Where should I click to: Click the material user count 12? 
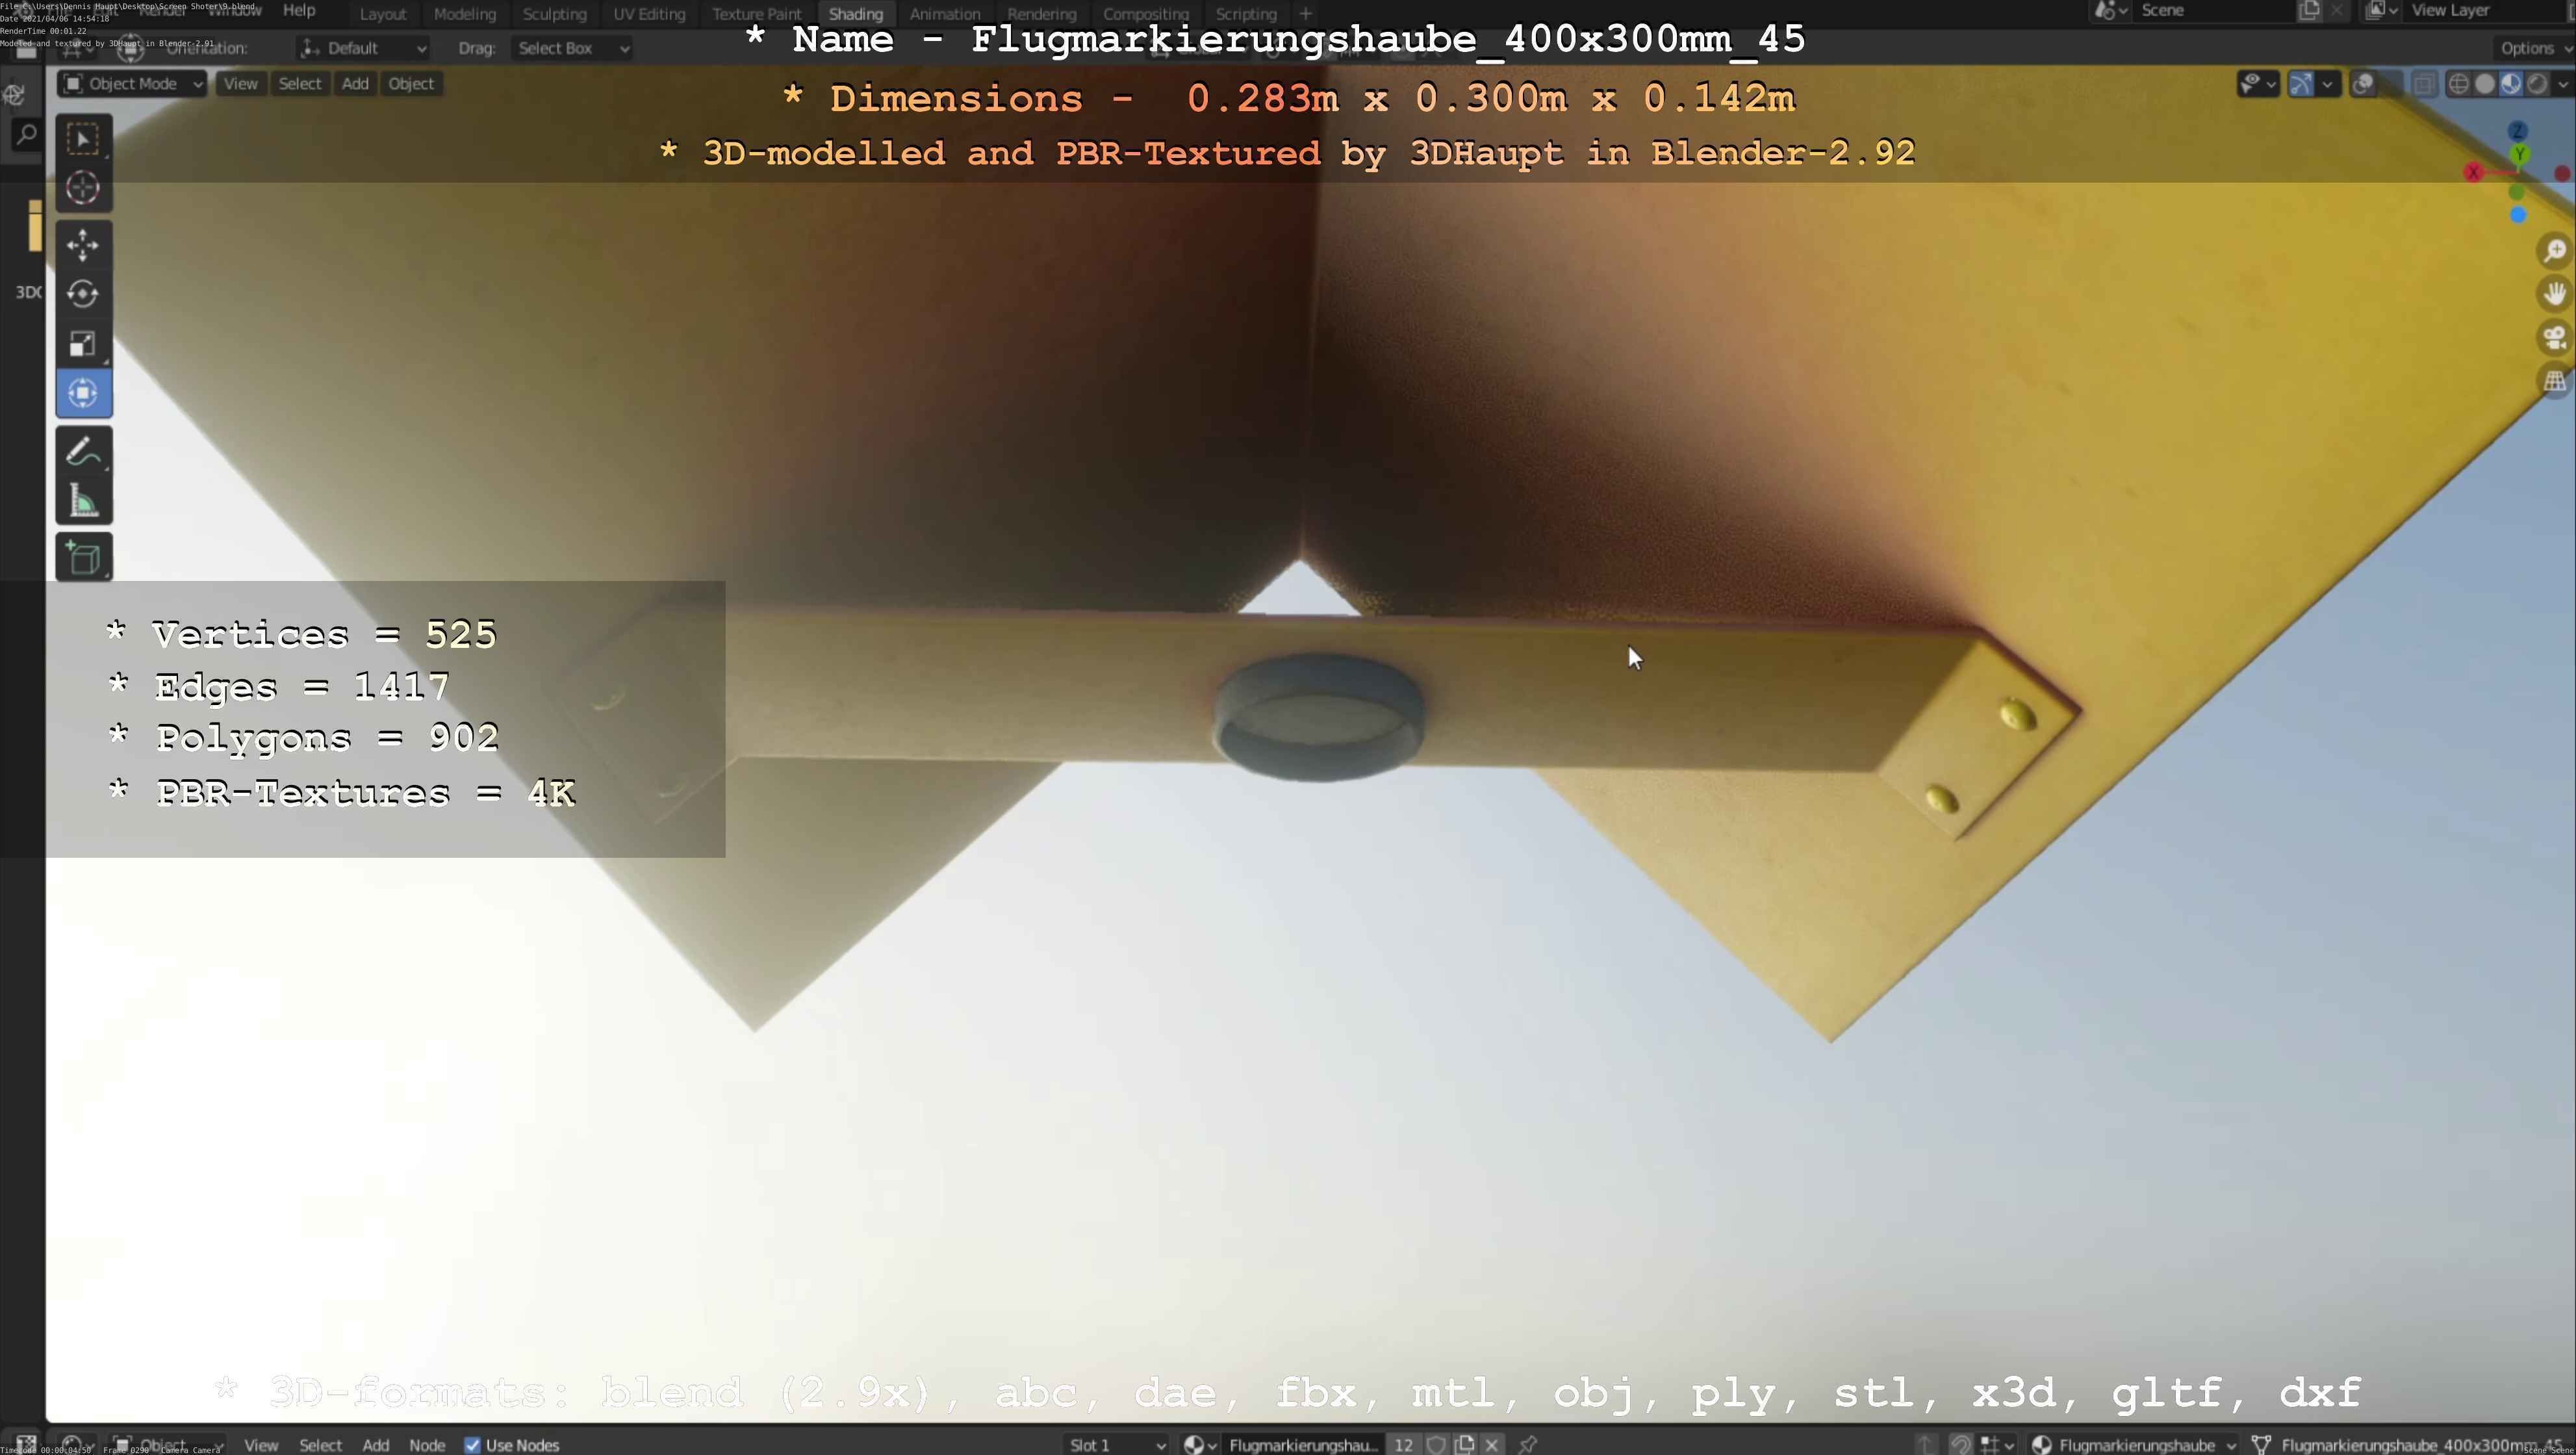tap(1404, 1444)
